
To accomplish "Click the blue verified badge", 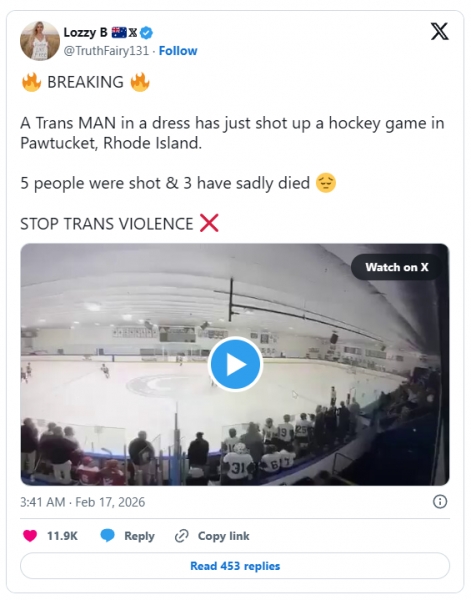I will pos(146,33).
